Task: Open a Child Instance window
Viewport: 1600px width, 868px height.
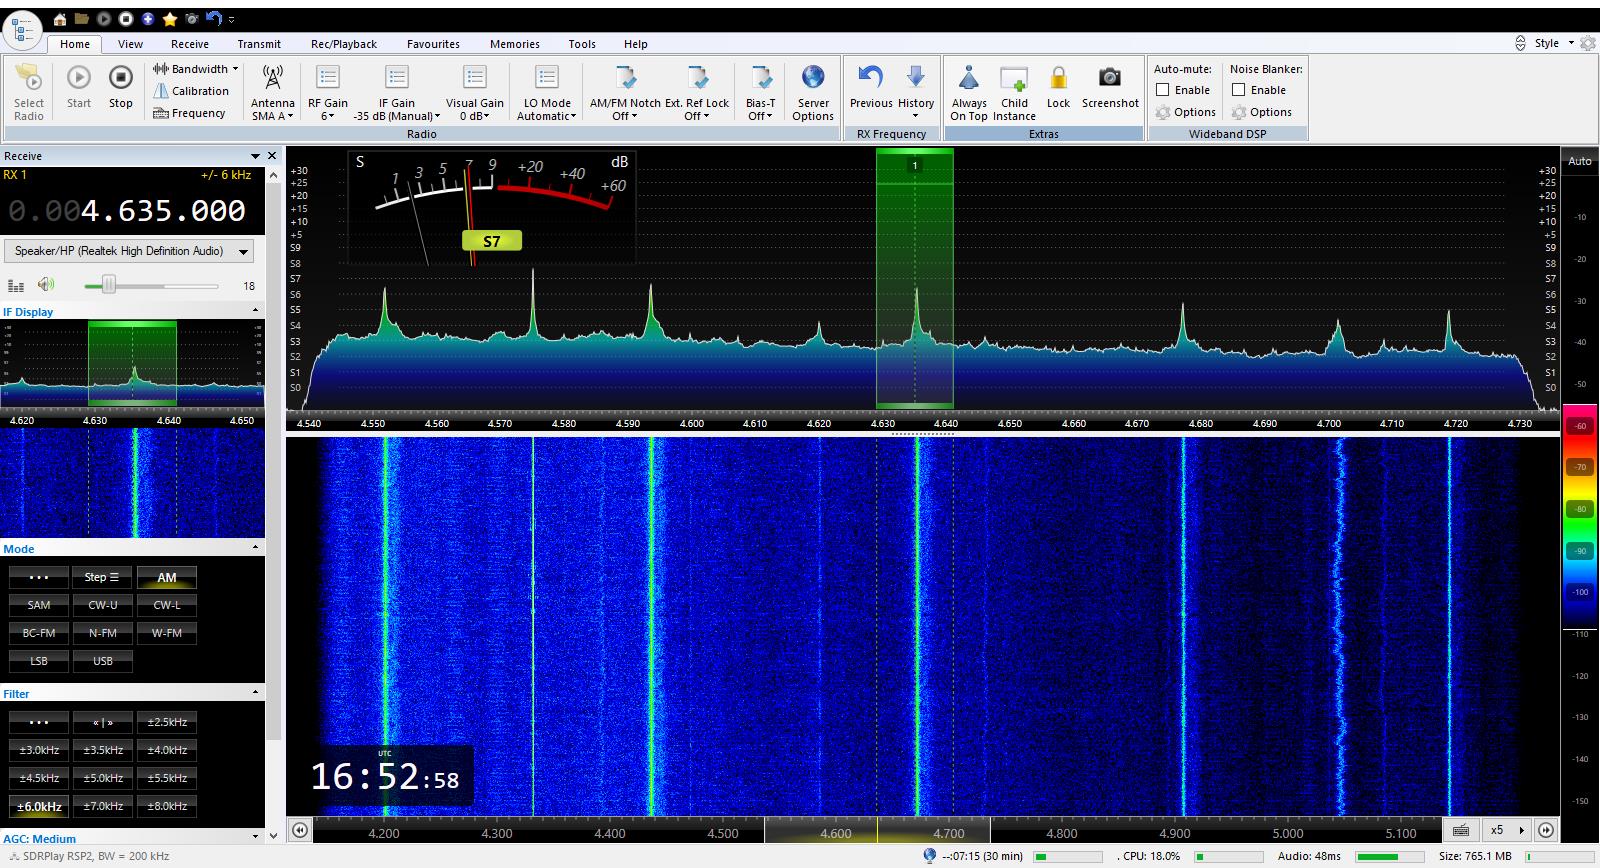Action: [1014, 78]
